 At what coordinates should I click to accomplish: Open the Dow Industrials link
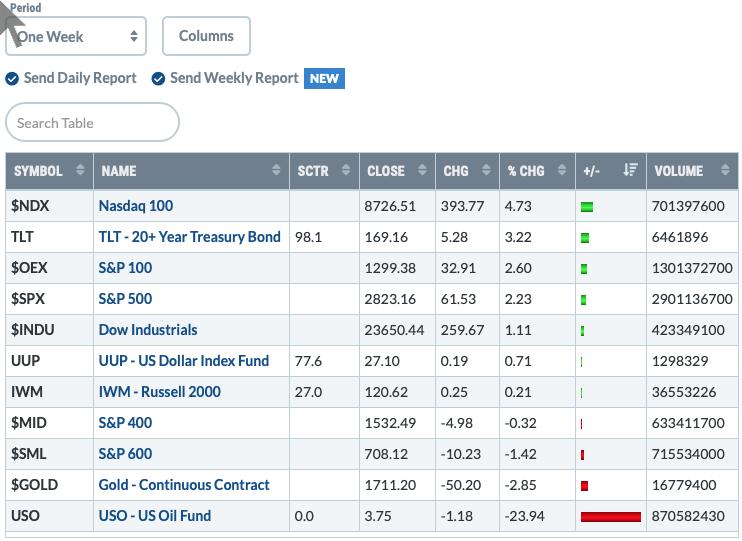click(148, 330)
